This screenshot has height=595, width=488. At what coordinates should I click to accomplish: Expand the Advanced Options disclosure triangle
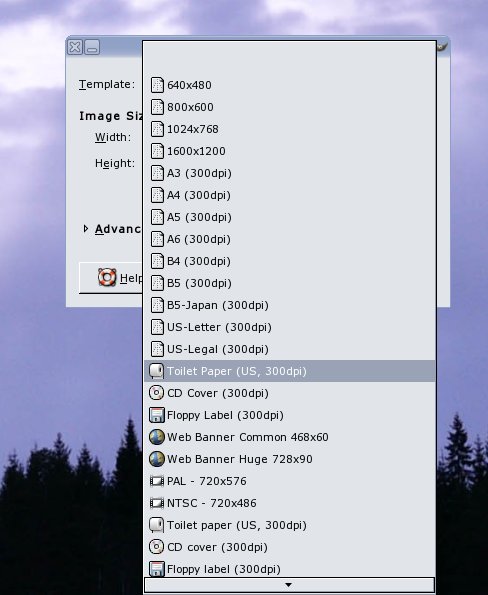pos(86,229)
